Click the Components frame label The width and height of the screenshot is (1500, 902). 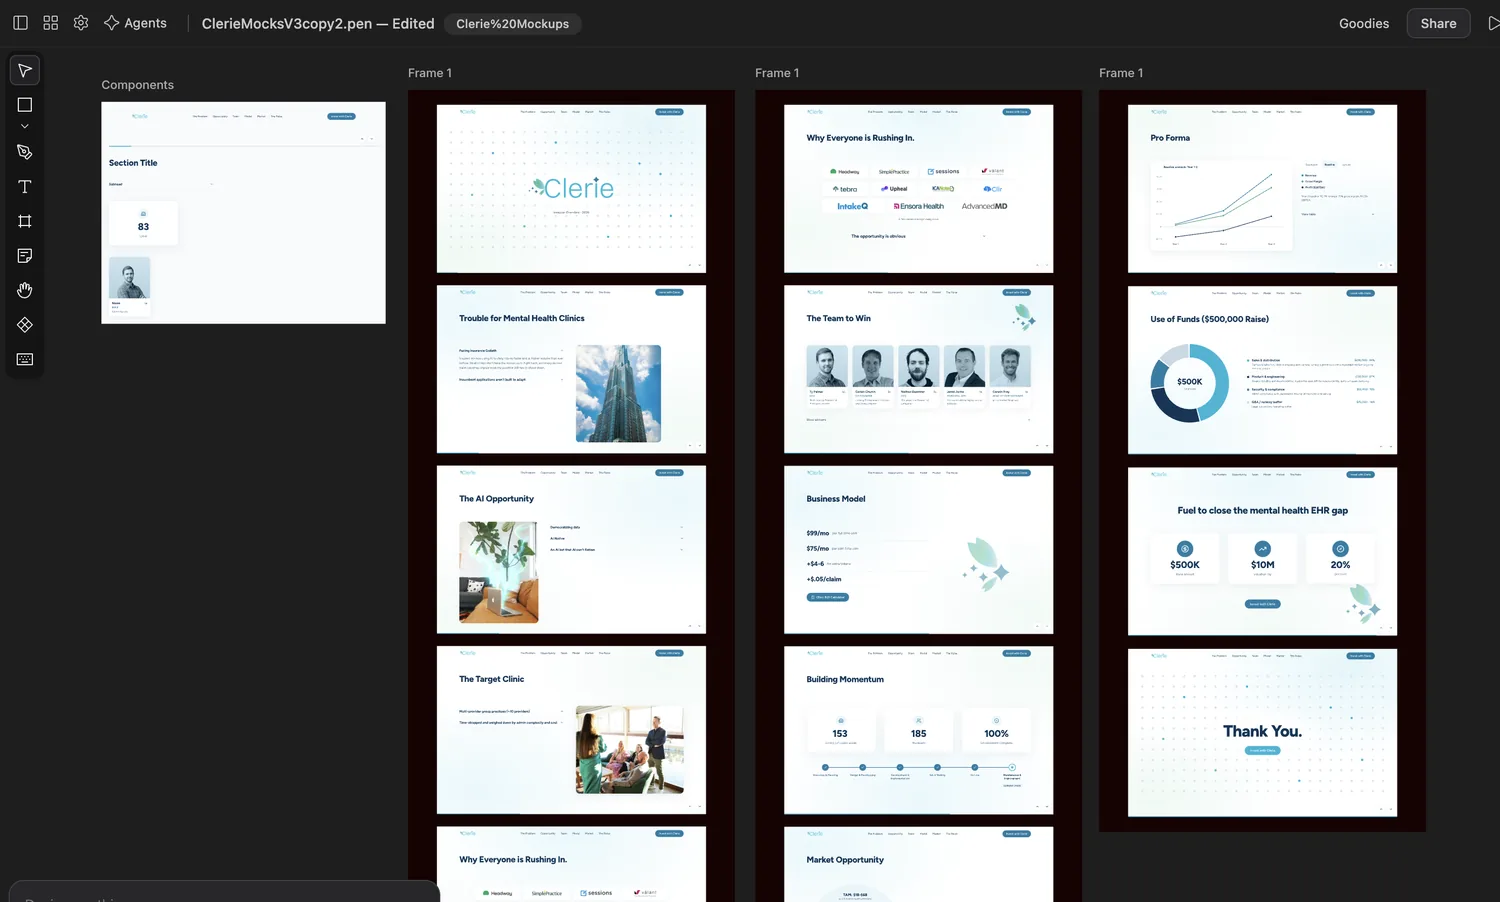138,85
